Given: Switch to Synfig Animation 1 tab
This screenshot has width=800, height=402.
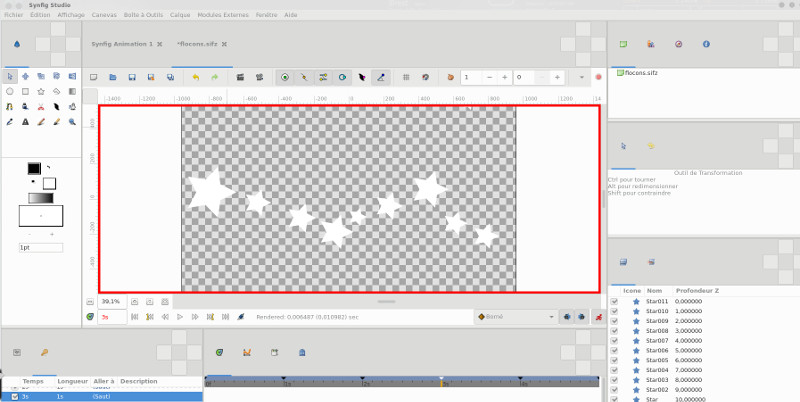Looking at the screenshot, I should [x=121, y=44].
